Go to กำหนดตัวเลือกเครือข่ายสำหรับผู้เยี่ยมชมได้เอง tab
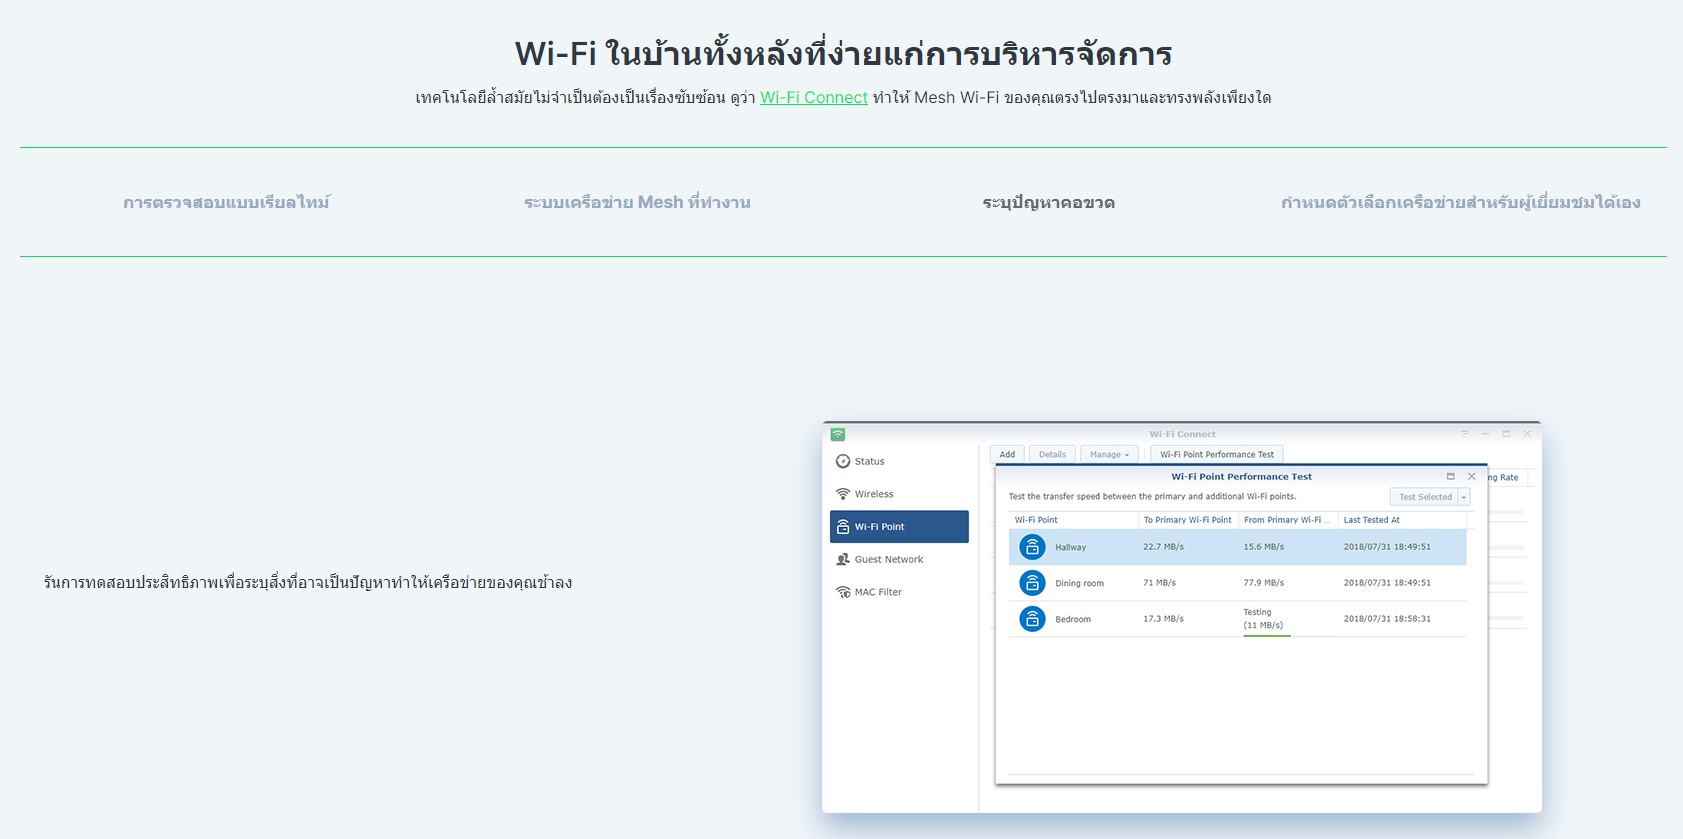Viewport: 1683px width, 839px height. point(1461,202)
